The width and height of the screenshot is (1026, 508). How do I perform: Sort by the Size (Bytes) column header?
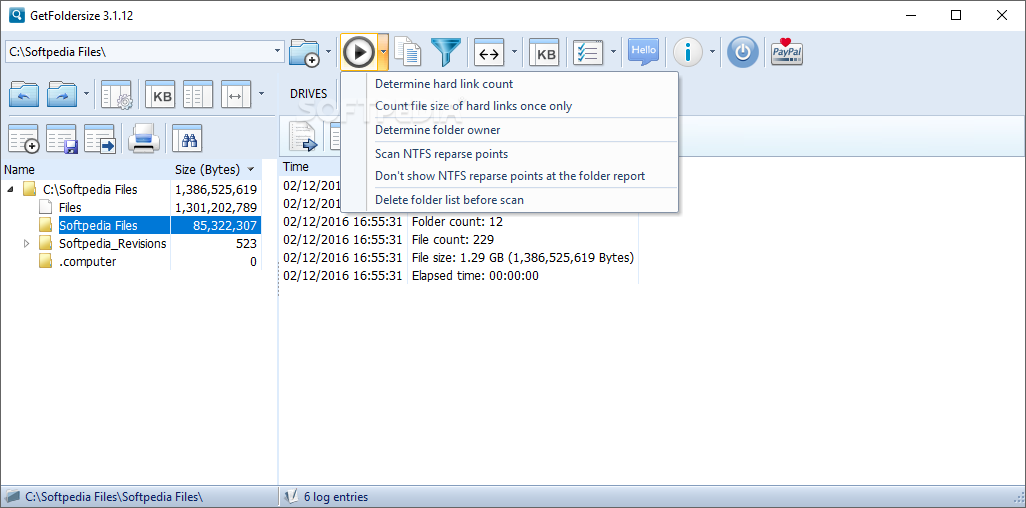pos(216,170)
